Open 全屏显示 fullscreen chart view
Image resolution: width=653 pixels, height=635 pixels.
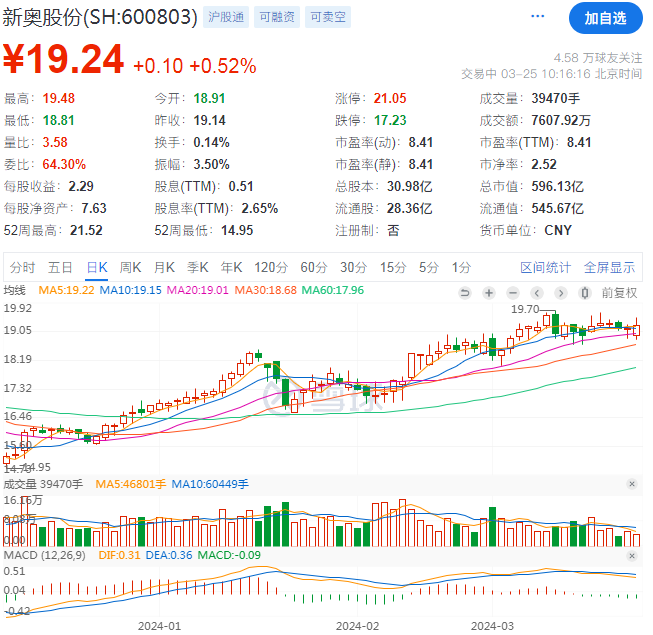609,267
